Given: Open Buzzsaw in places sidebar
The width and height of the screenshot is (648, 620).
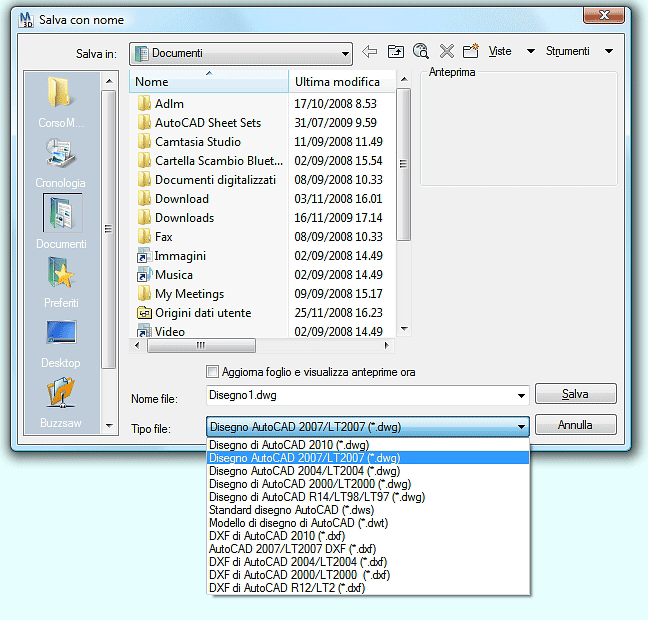Looking at the screenshot, I should tap(61, 403).
